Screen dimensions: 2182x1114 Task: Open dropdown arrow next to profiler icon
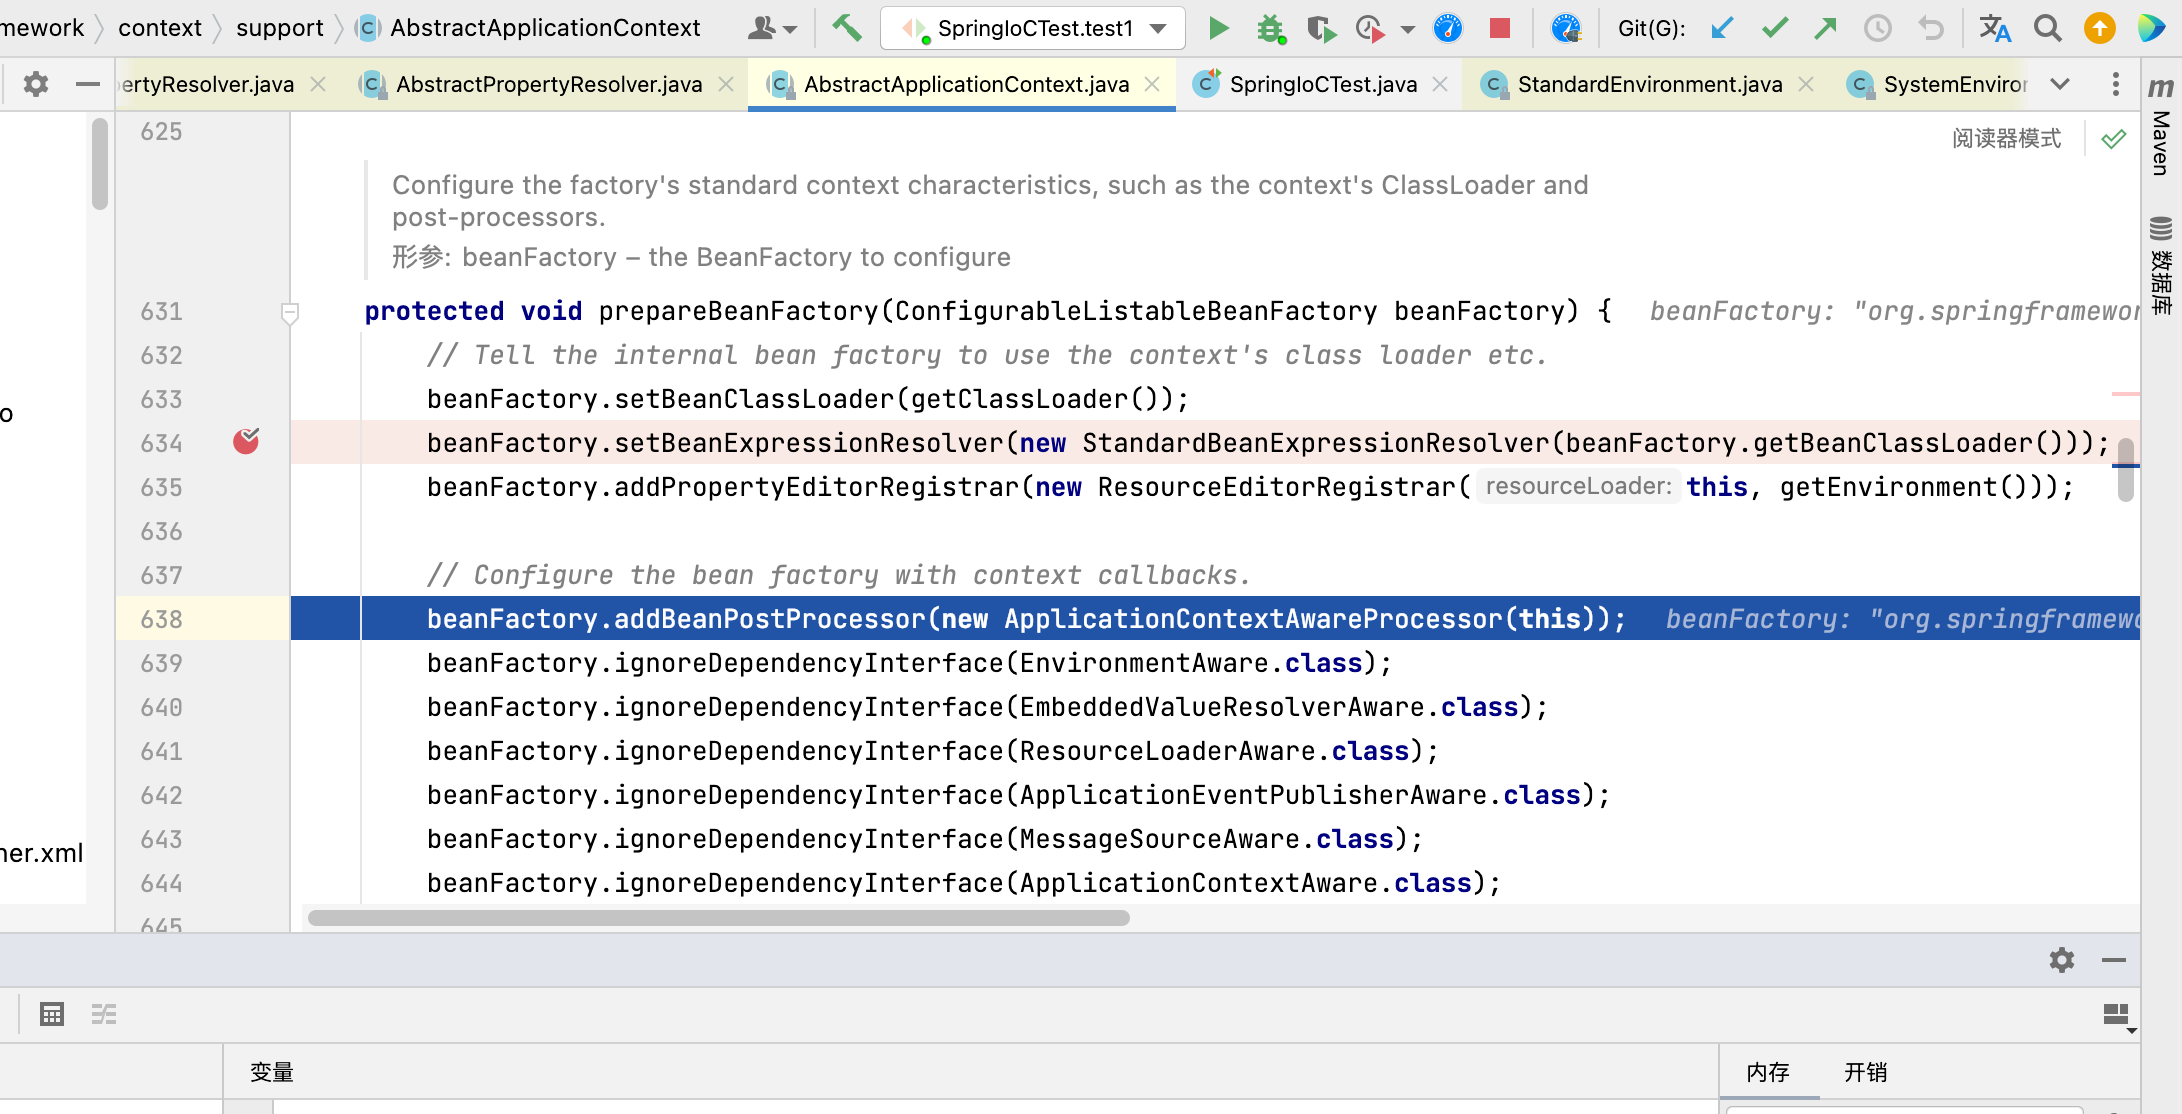click(x=1407, y=29)
